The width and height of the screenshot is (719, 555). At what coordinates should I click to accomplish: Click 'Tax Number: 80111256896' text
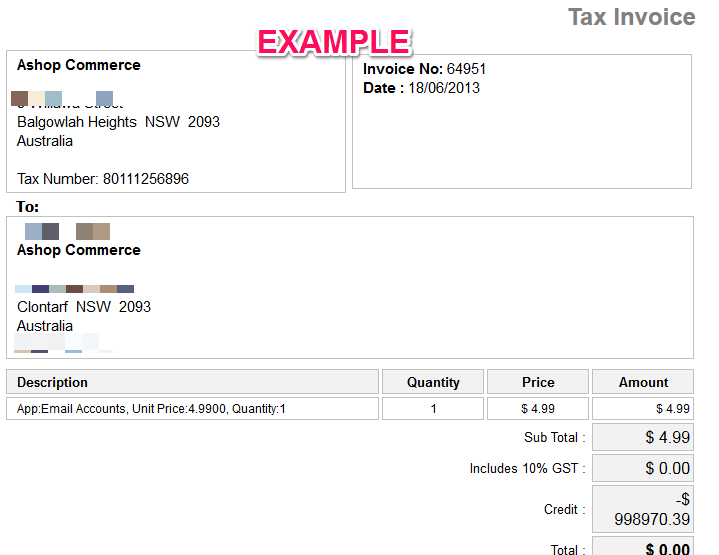click(x=103, y=179)
